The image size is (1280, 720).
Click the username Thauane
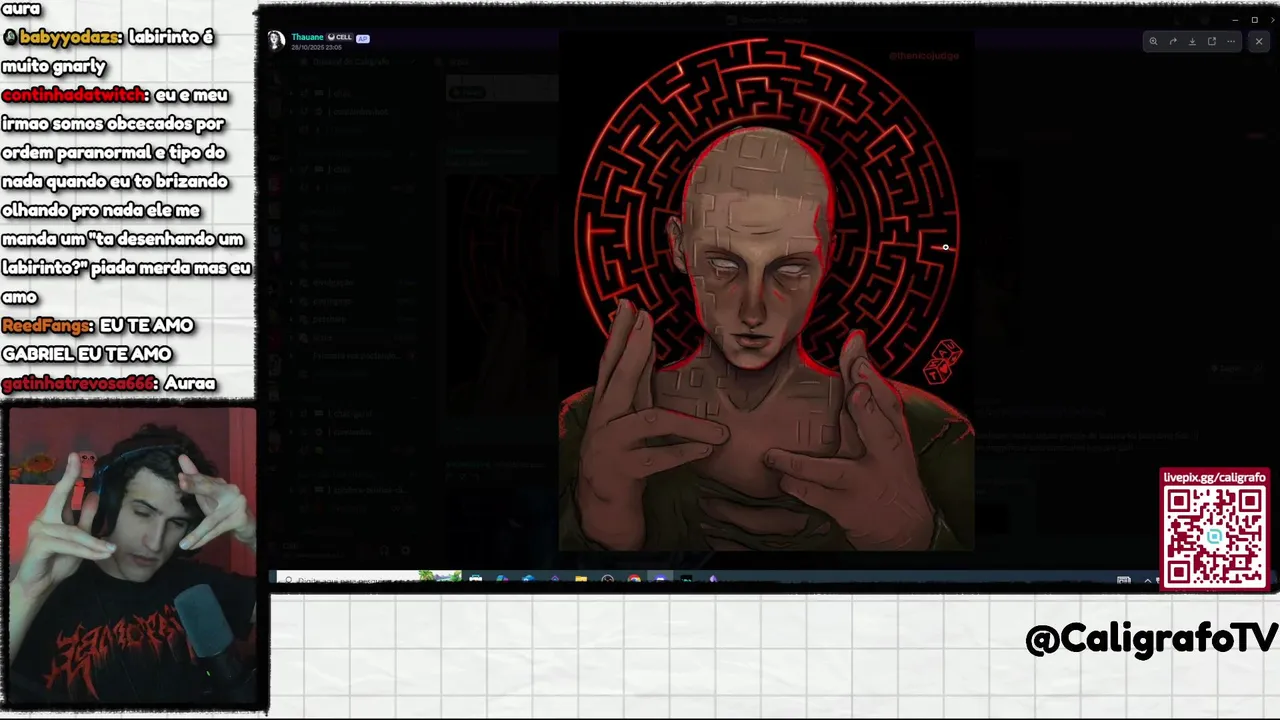(x=307, y=37)
